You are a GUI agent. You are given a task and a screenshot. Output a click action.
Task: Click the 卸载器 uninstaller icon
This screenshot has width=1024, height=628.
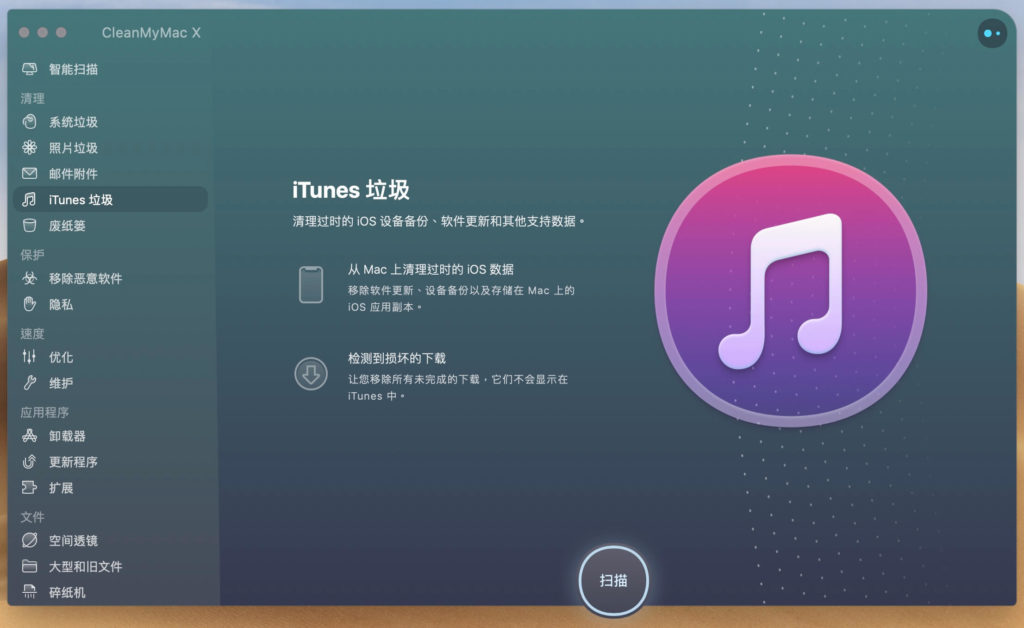29,435
